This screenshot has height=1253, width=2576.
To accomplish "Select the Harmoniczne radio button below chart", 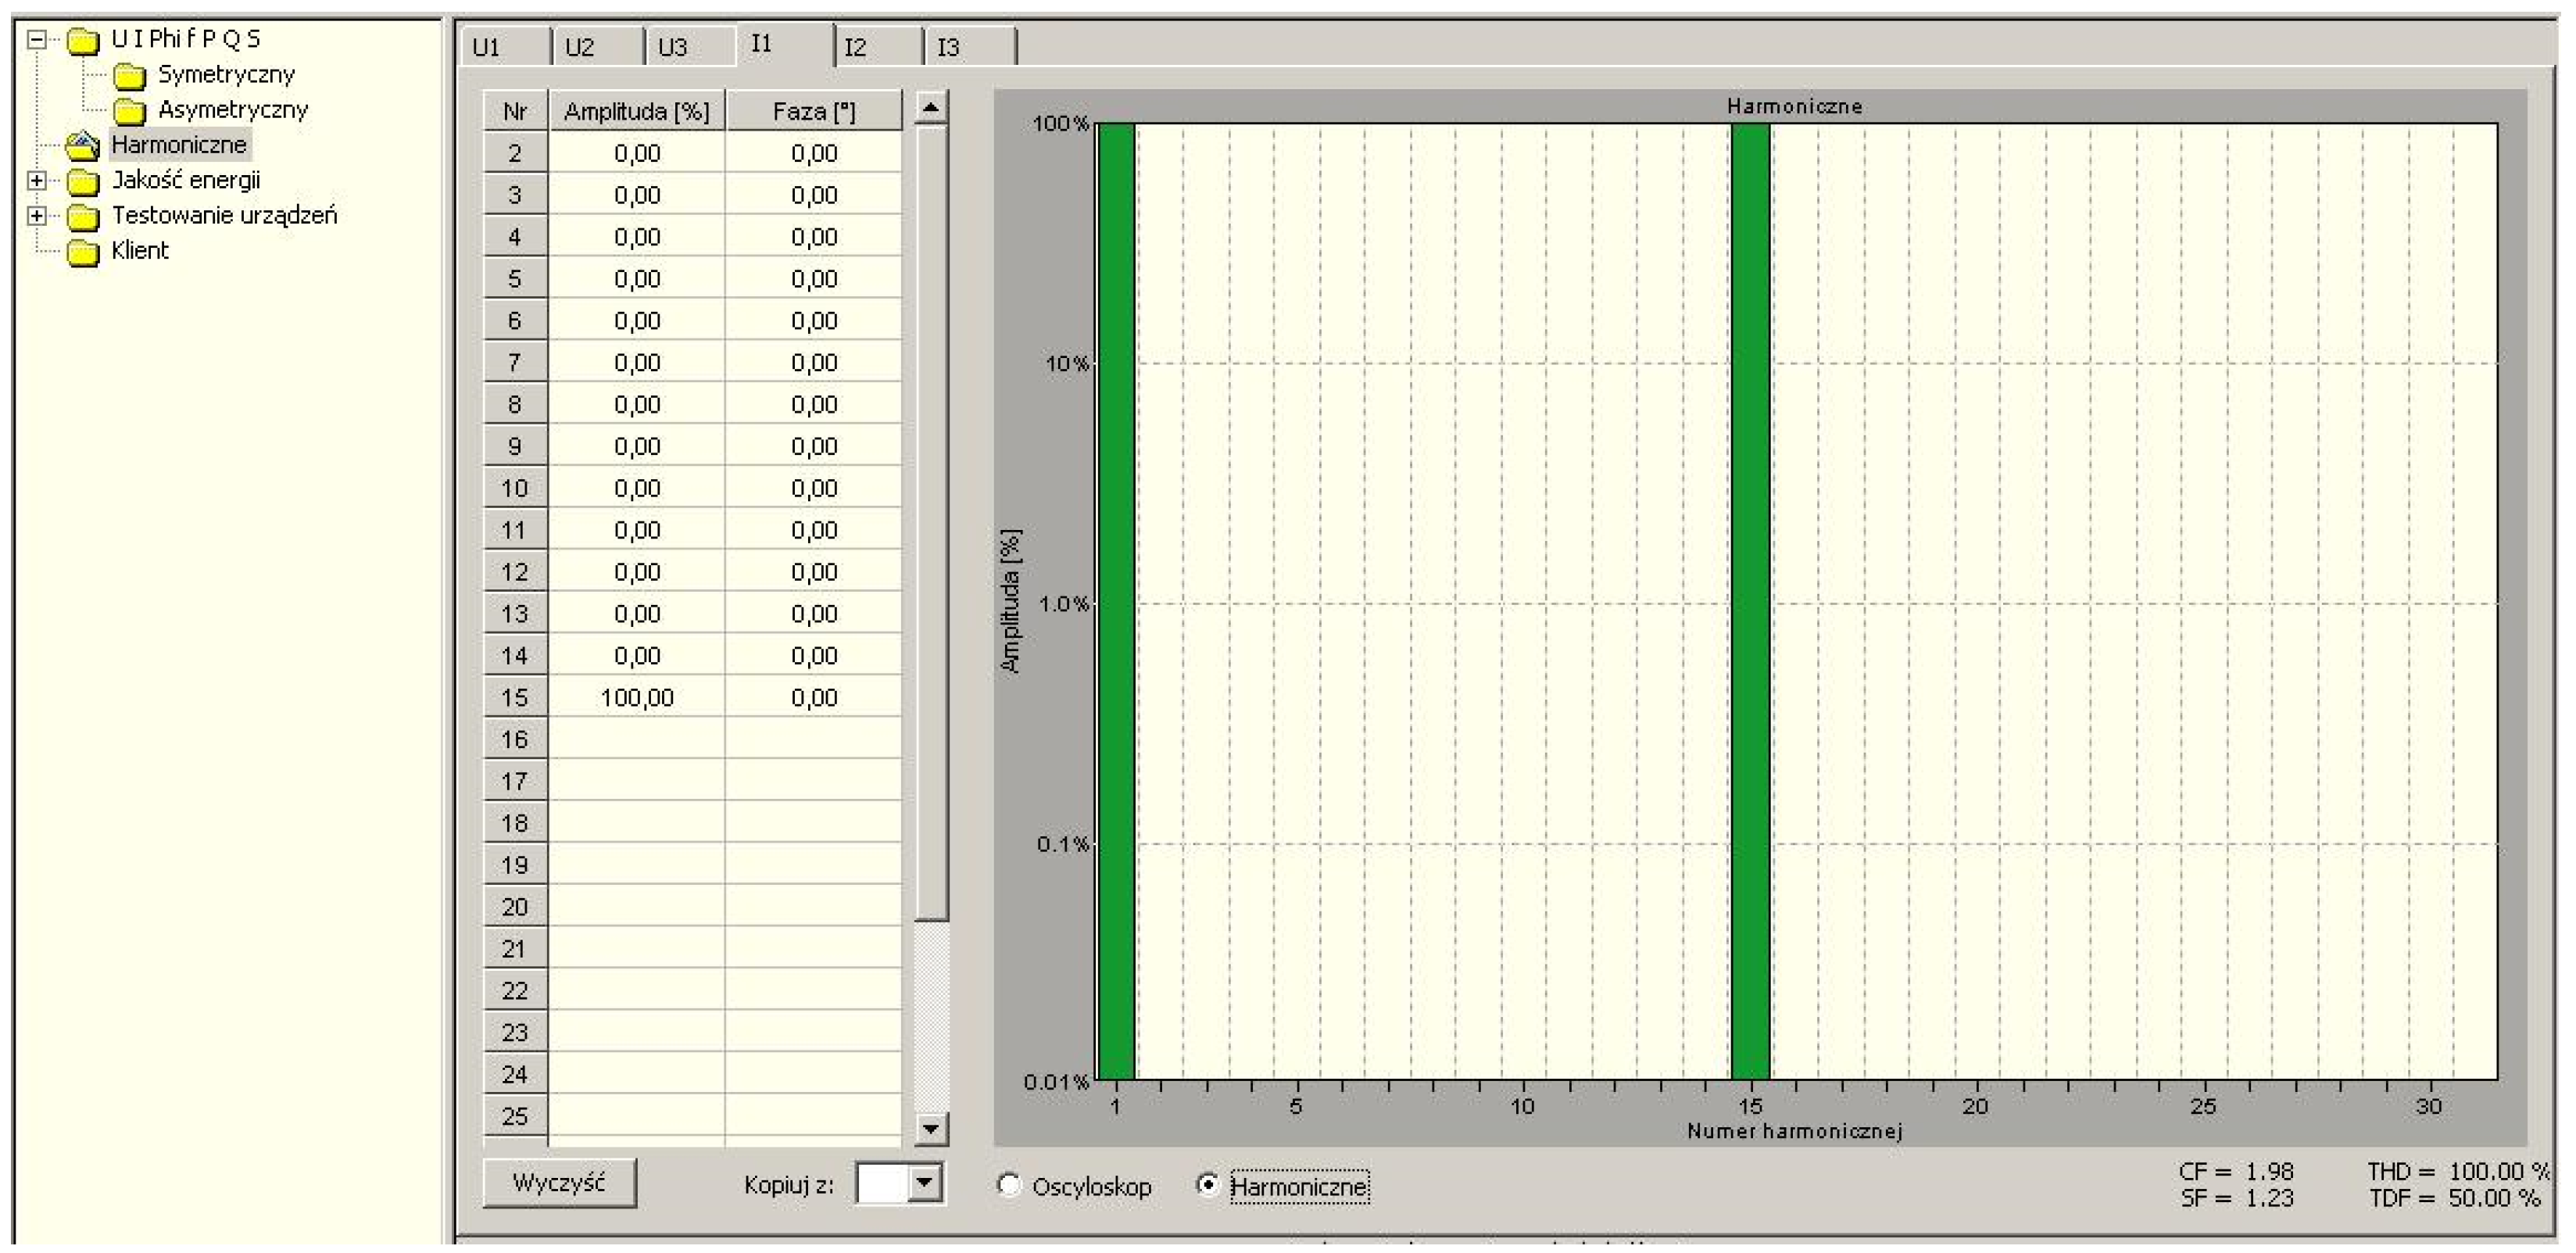I will 1208,1186.
